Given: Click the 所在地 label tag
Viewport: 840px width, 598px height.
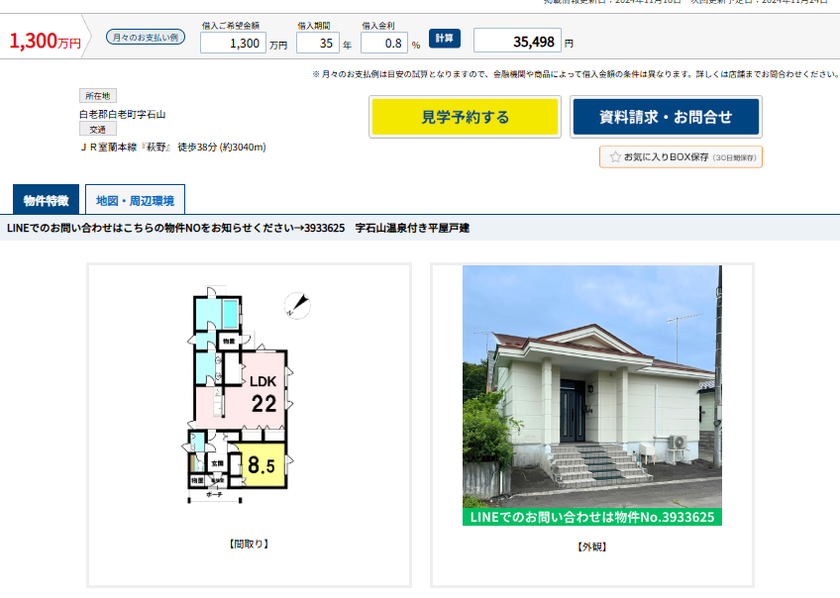Looking at the screenshot, I should click(x=96, y=96).
